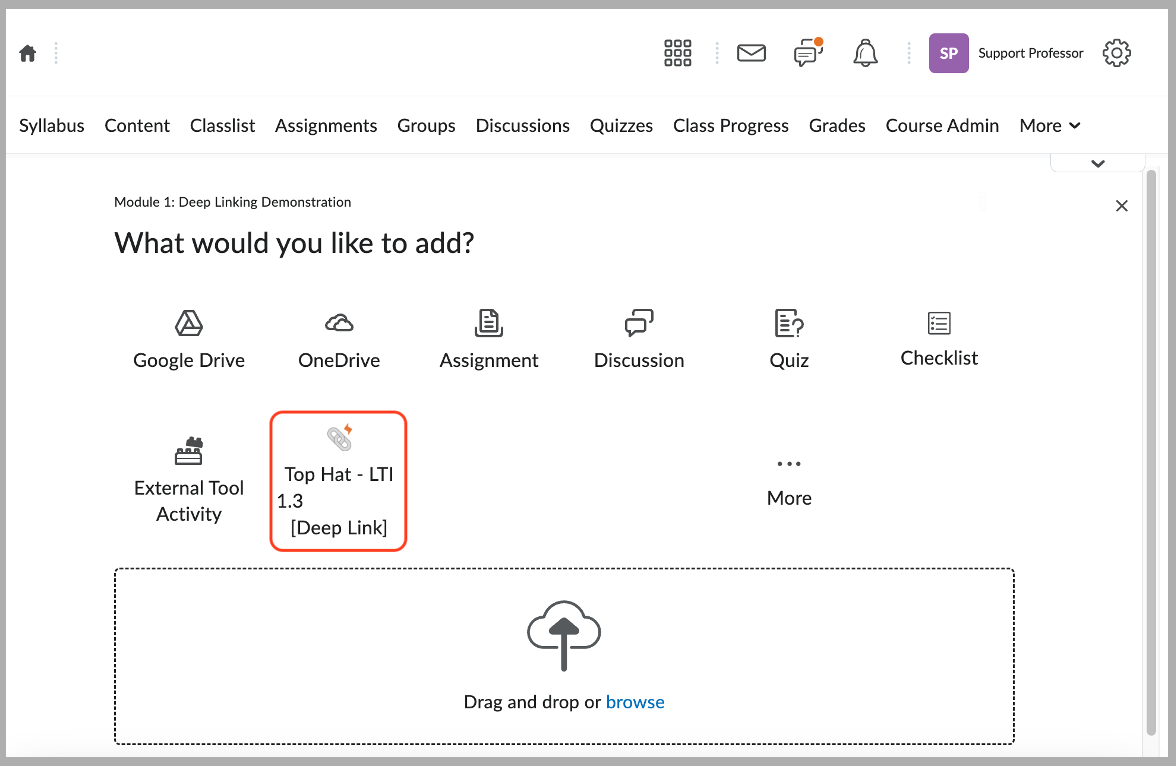Open the notifications bell

[x=865, y=53]
